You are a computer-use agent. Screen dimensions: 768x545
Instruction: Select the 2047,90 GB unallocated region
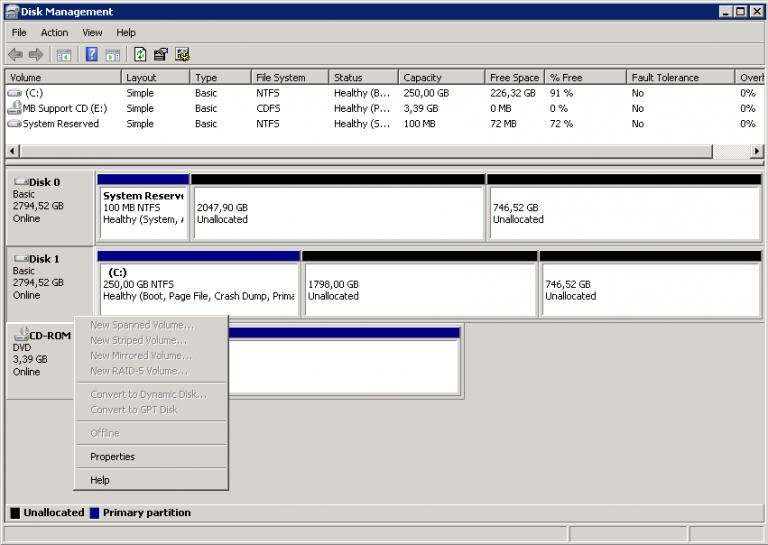pos(337,212)
